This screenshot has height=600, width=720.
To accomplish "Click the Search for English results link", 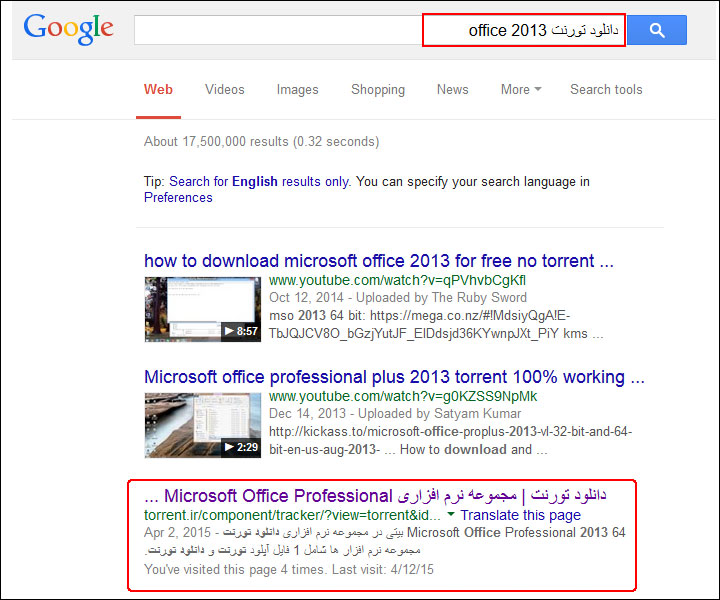I will 259,182.
